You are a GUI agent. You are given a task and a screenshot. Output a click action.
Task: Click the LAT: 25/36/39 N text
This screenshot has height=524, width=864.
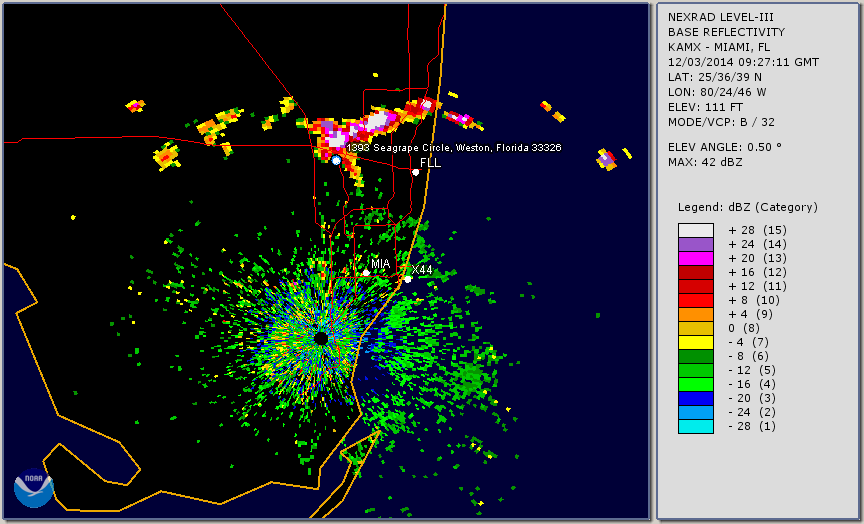pos(715,77)
